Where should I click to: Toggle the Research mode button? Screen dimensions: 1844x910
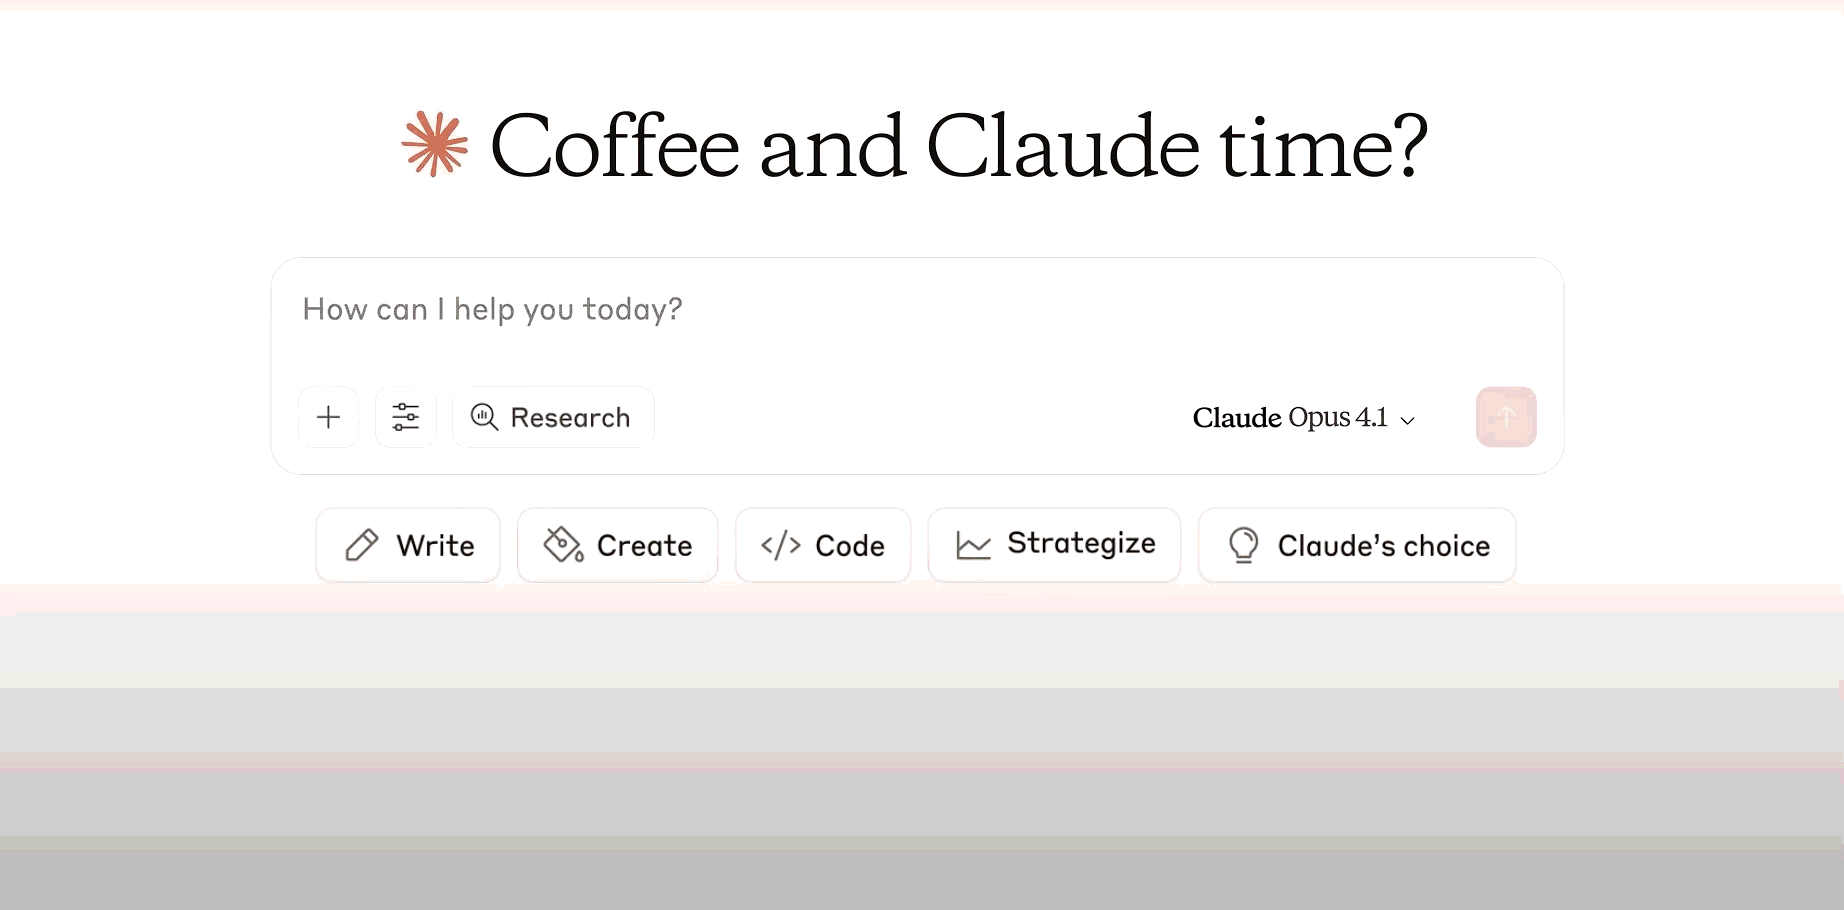pyautogui.click(x=553, y=417)
